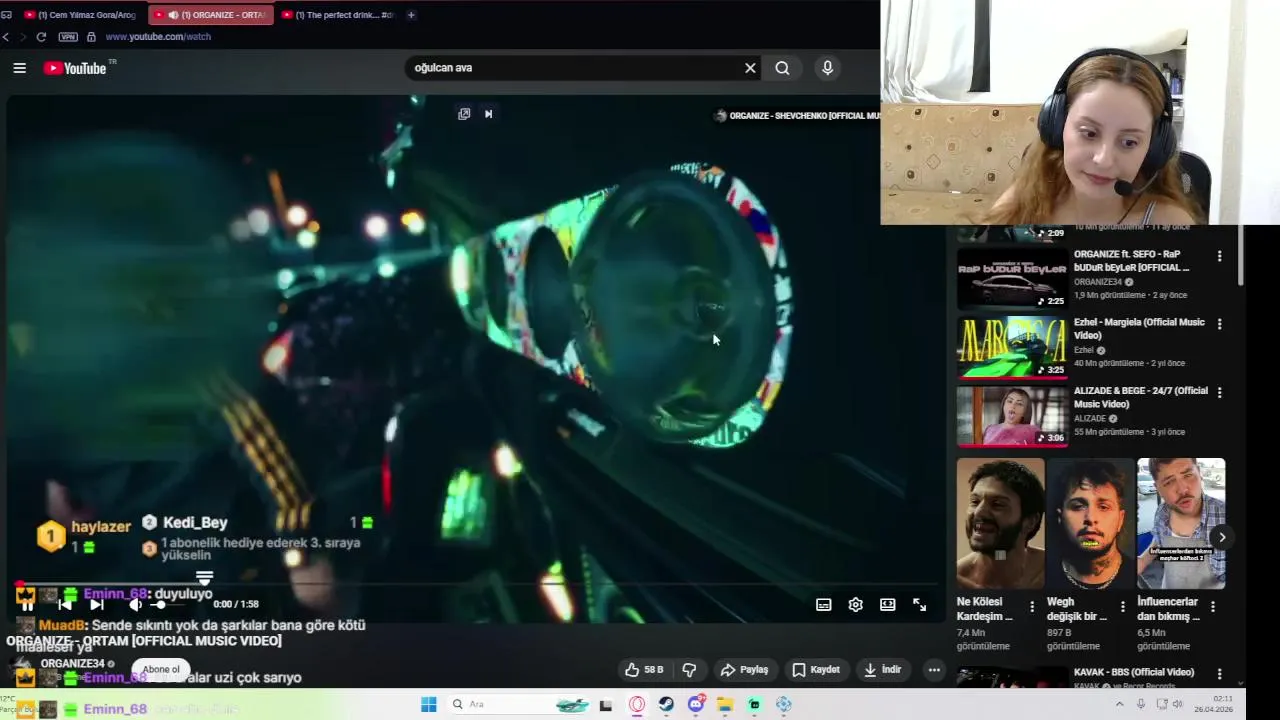Open the Influencerlar dan bıkmış short

point(1181,524)
